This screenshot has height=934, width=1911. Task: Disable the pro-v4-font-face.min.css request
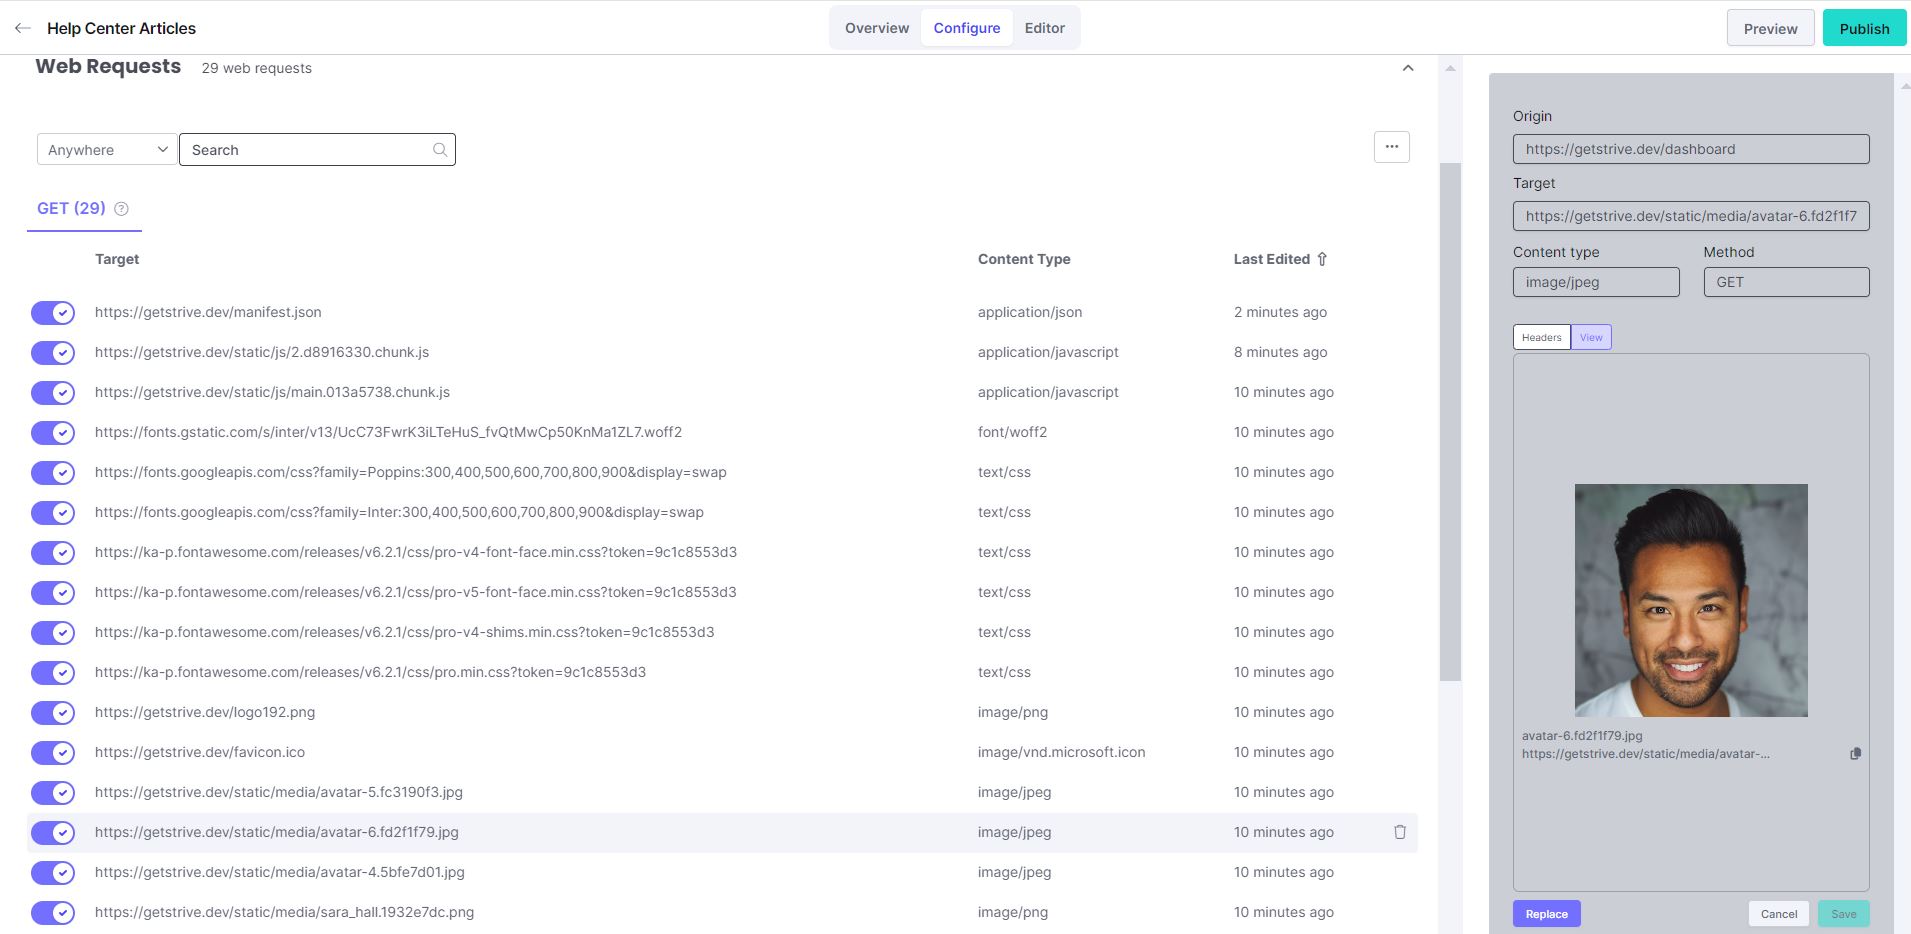pyautogui.click(x=53, y=553)
